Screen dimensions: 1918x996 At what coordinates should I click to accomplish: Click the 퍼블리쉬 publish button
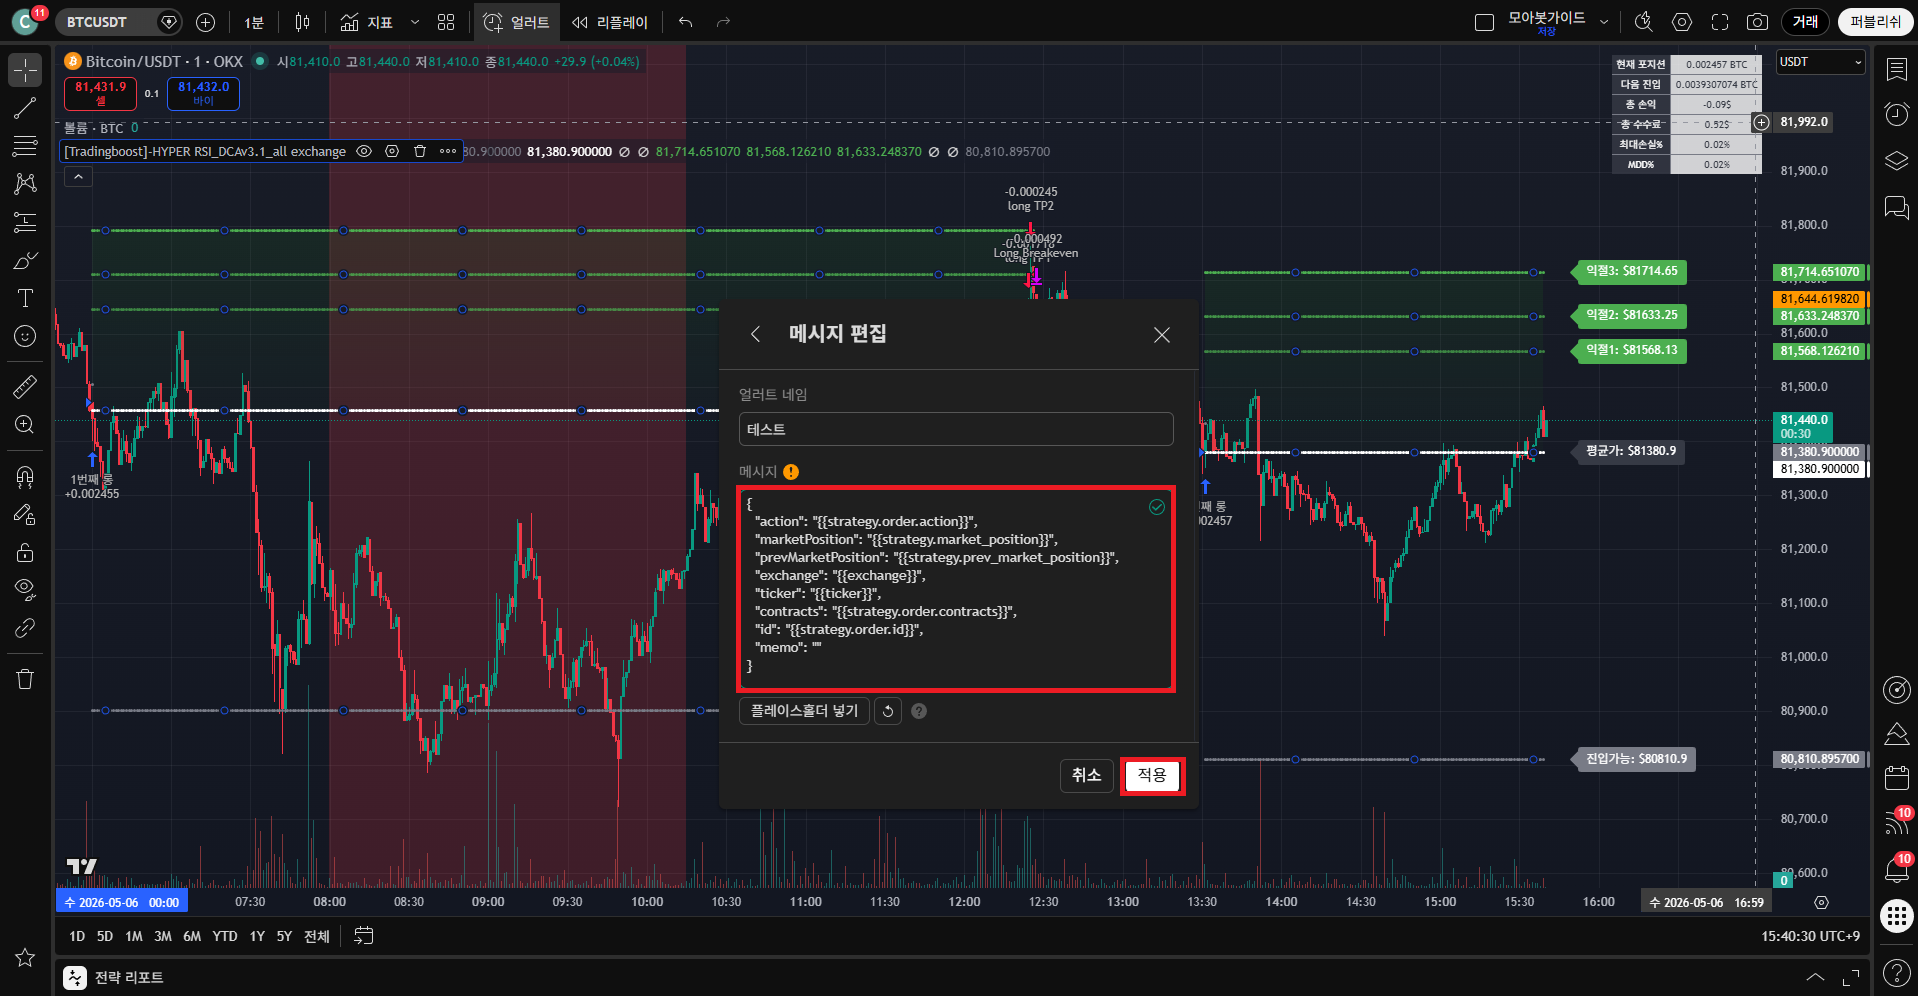click(x=1875, y=22)
